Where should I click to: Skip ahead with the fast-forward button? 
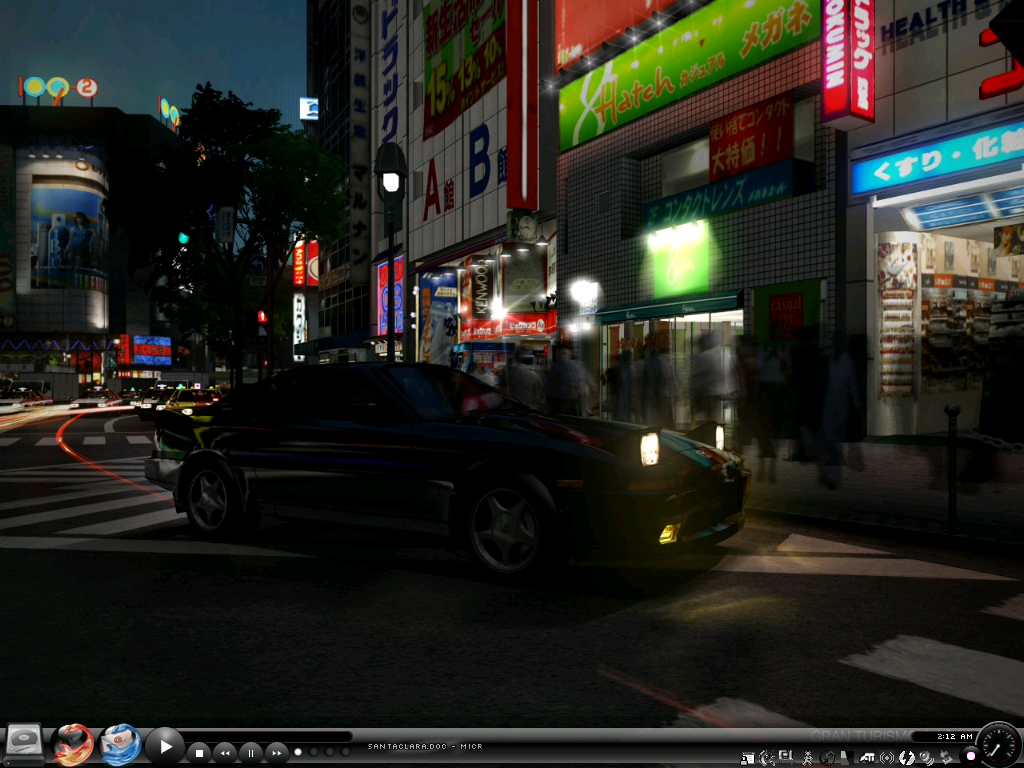point(277,753)
